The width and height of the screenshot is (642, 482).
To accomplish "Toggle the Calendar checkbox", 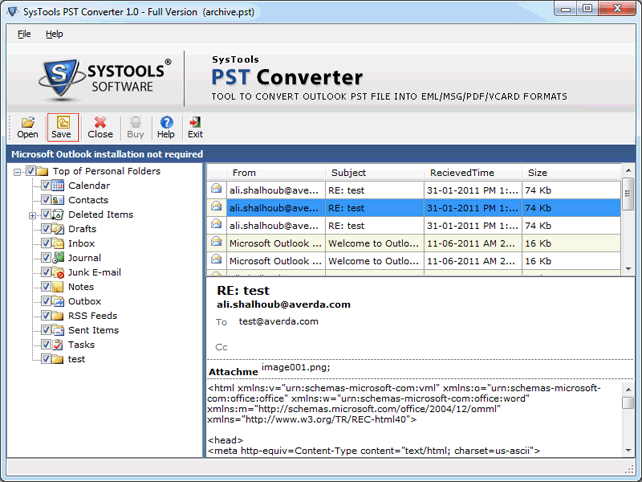I will coord(46,185).
